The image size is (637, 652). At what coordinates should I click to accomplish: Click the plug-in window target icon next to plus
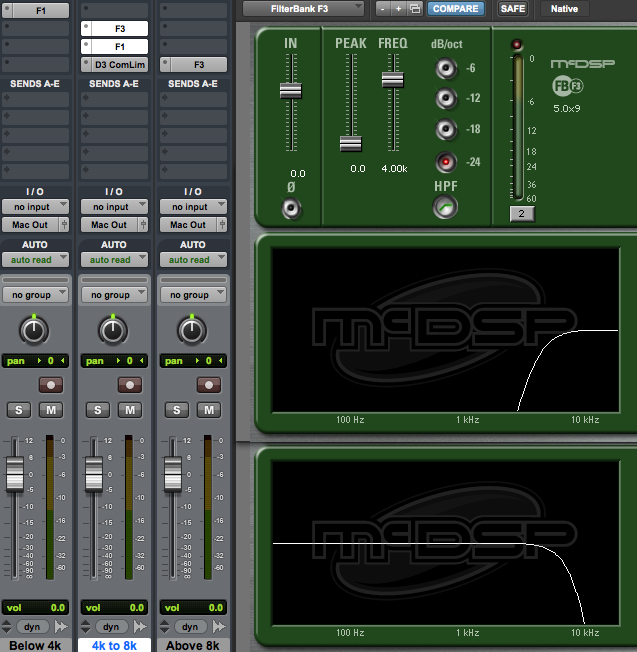point(414,9)
